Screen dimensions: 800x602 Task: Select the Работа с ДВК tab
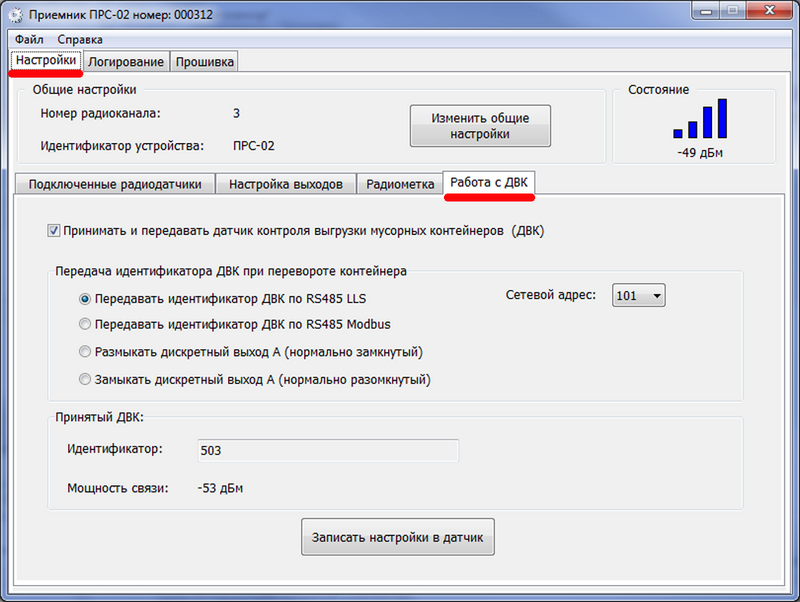click(489, 182)
